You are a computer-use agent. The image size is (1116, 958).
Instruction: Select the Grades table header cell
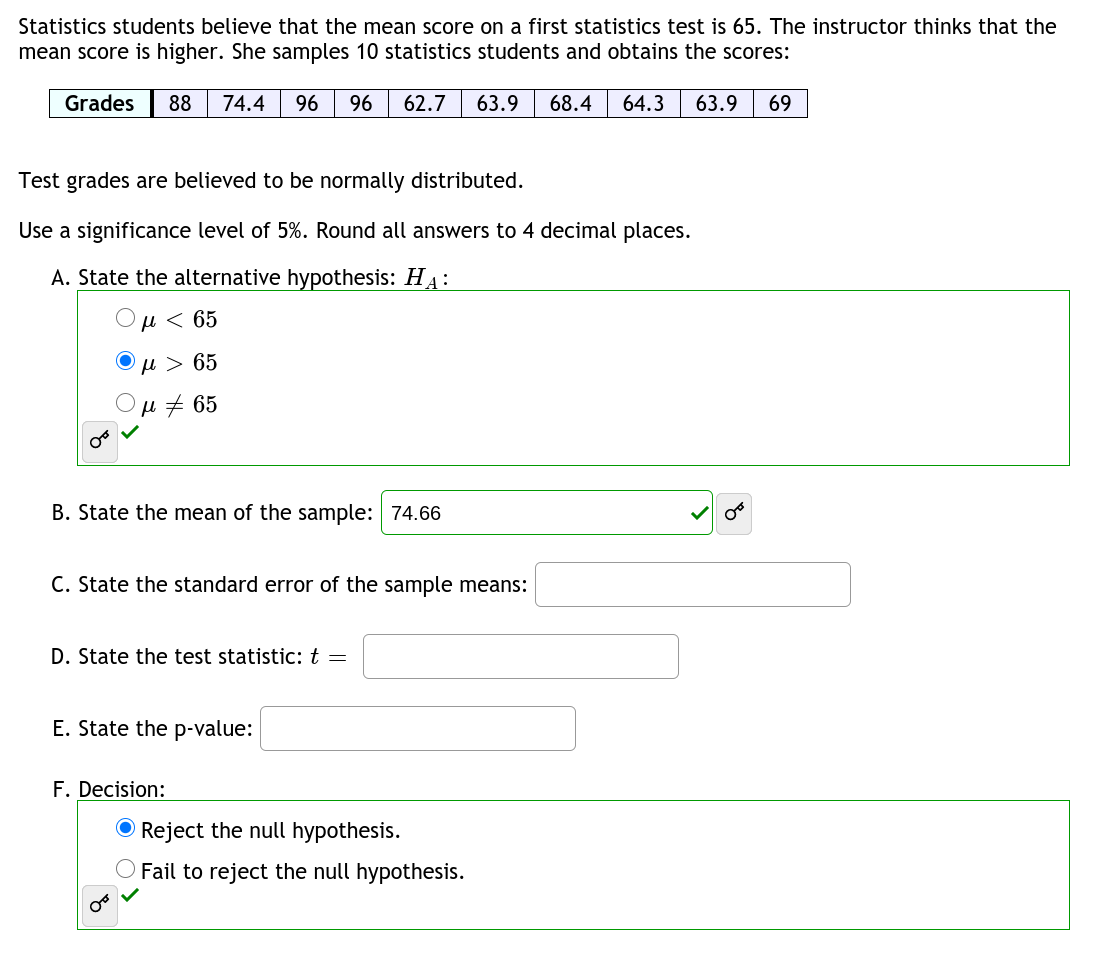(99, 103)
